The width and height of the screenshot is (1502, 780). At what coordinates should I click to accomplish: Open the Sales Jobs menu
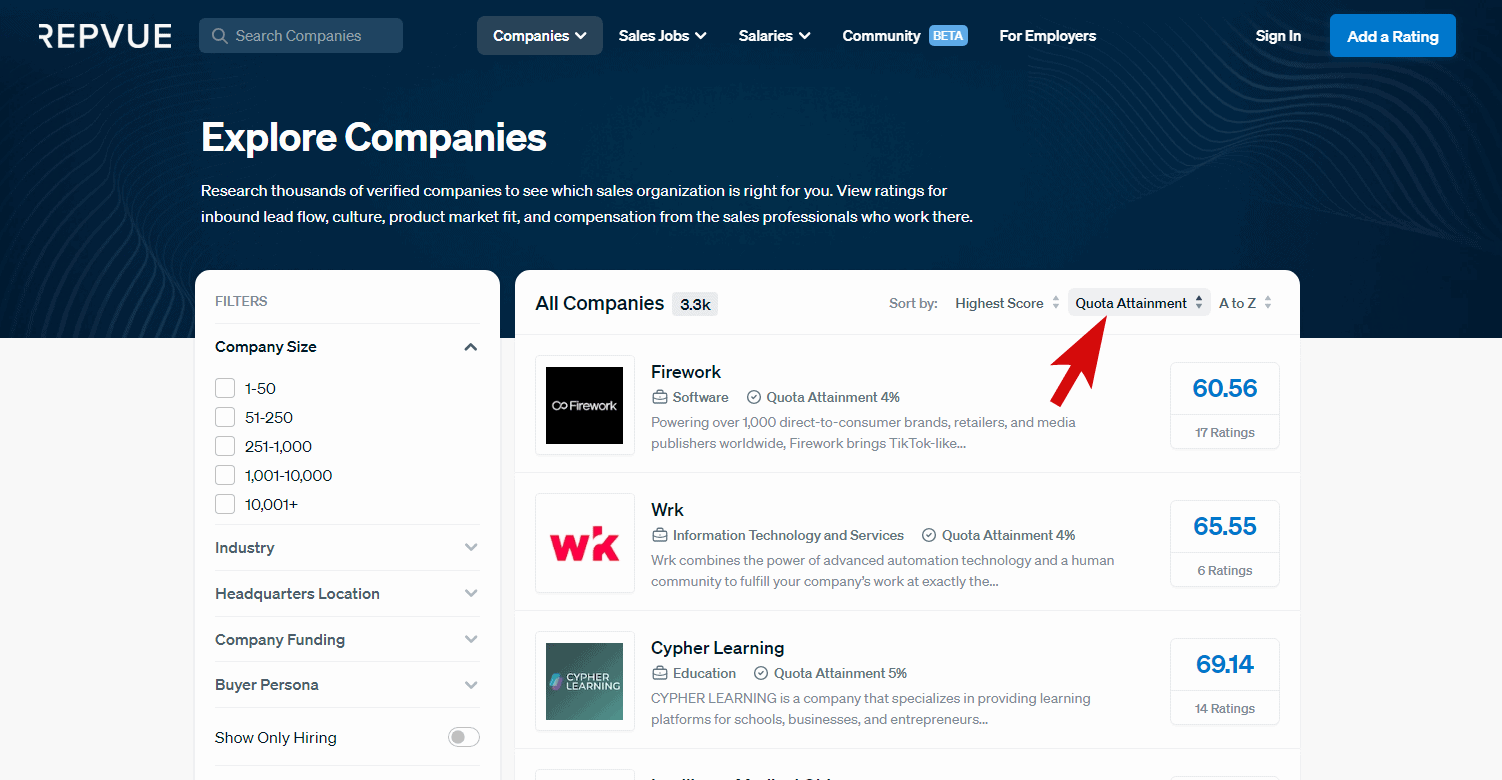pyautogui.click(x=662, y=36)
